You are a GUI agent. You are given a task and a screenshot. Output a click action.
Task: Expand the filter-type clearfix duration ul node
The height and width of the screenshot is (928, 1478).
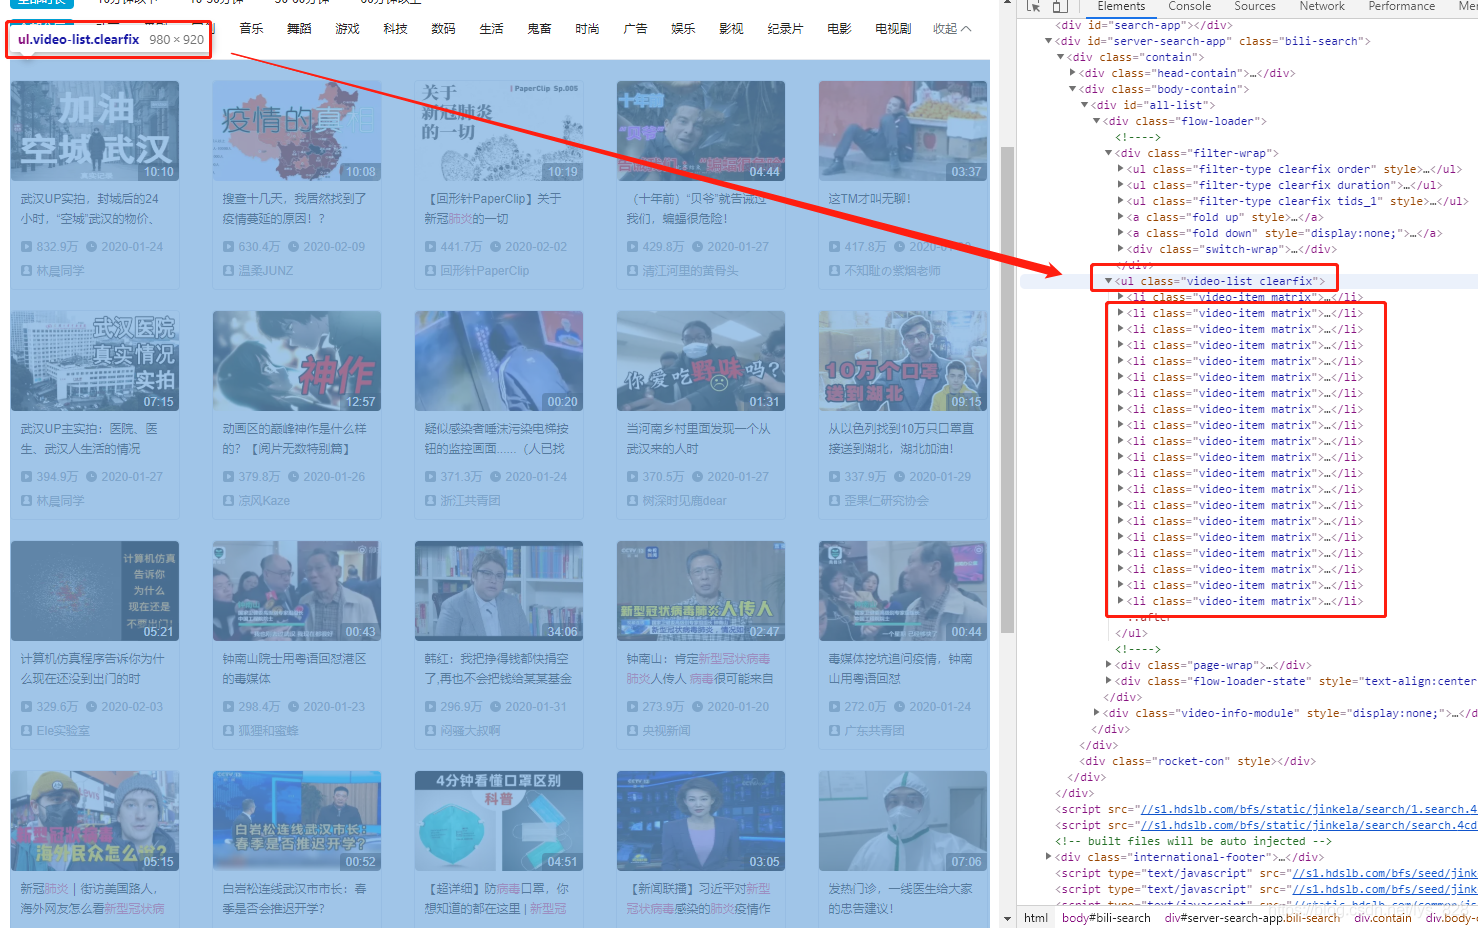tap(1120, 185)
